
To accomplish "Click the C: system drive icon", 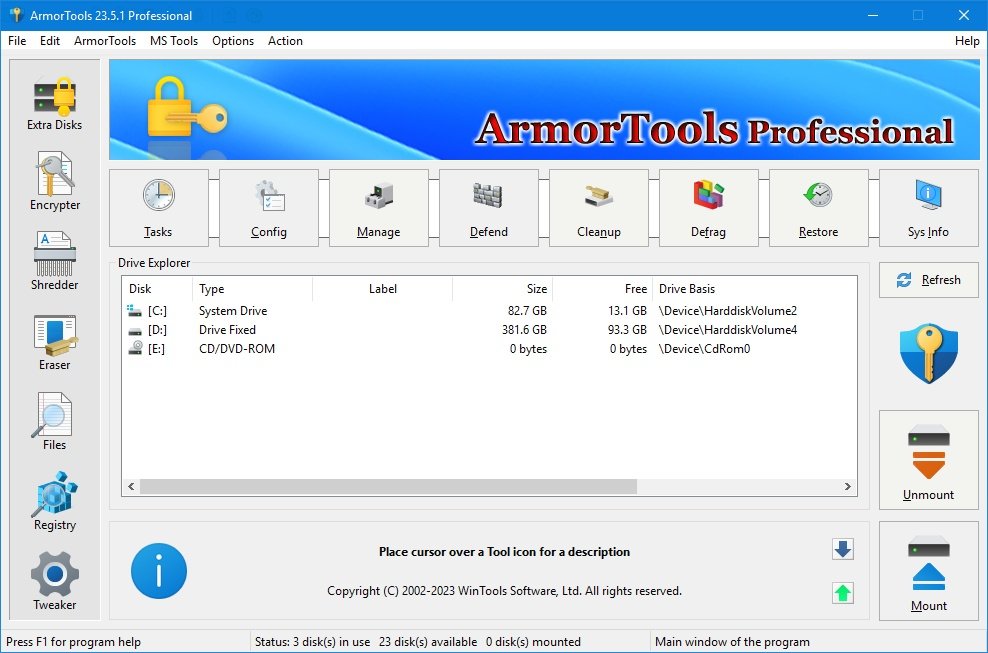I will point(134,311).
